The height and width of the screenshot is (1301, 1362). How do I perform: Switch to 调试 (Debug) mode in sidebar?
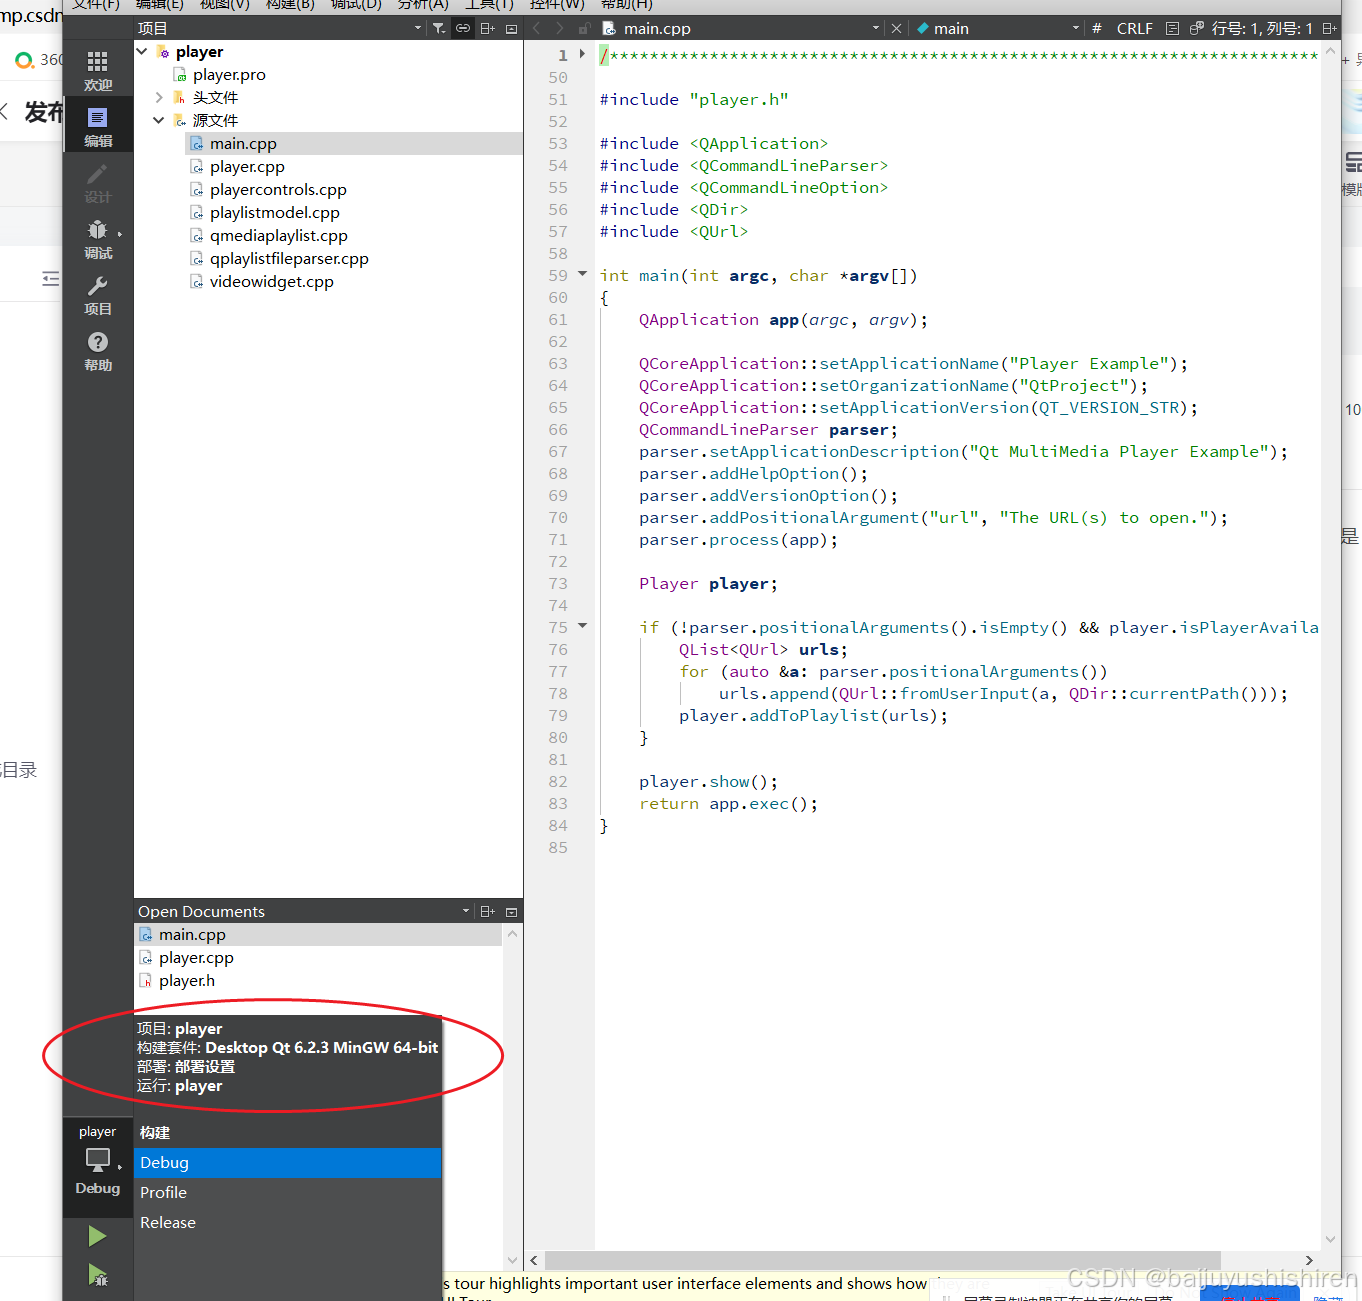97,236
